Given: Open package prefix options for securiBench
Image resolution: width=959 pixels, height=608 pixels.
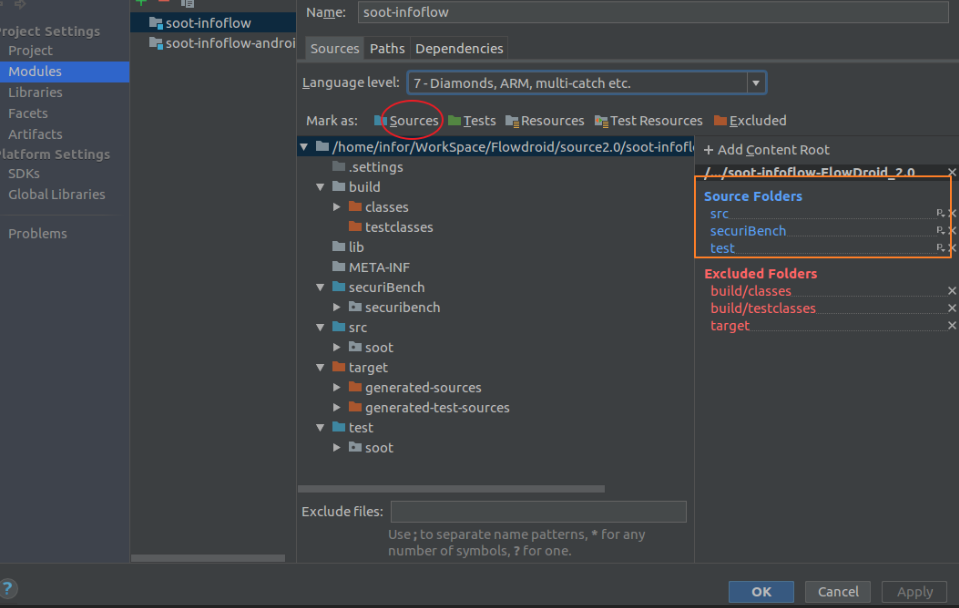Looking at the screenshot, I should 939,230.
